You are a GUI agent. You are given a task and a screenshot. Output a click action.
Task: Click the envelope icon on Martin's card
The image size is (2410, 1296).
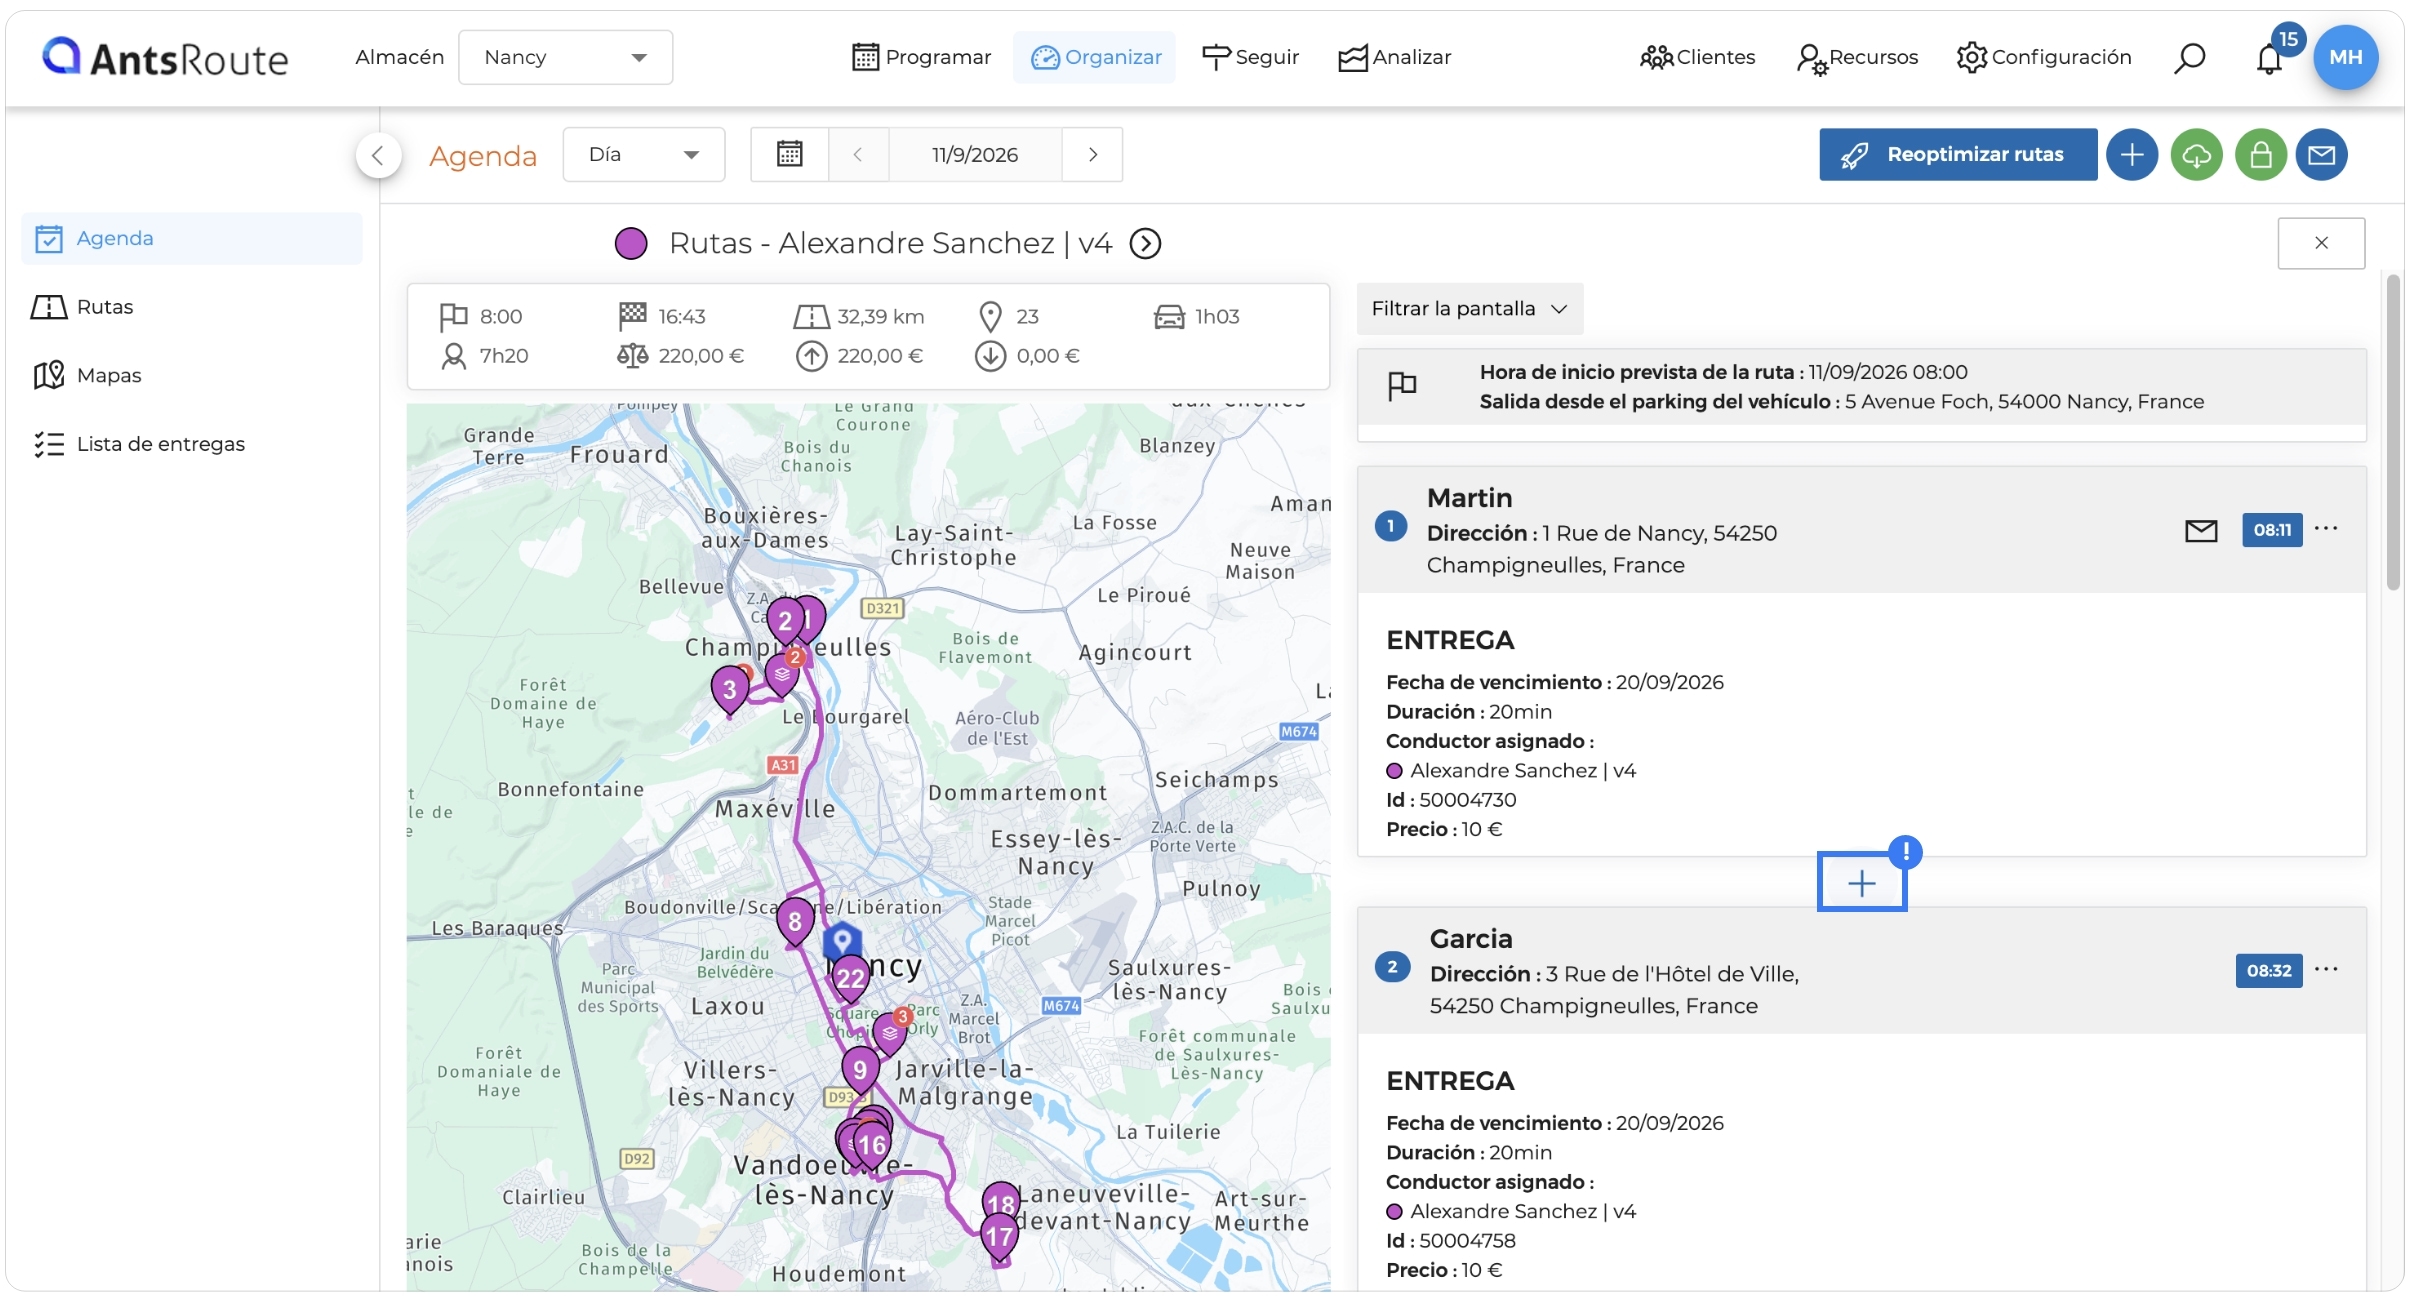(2201, 530)
